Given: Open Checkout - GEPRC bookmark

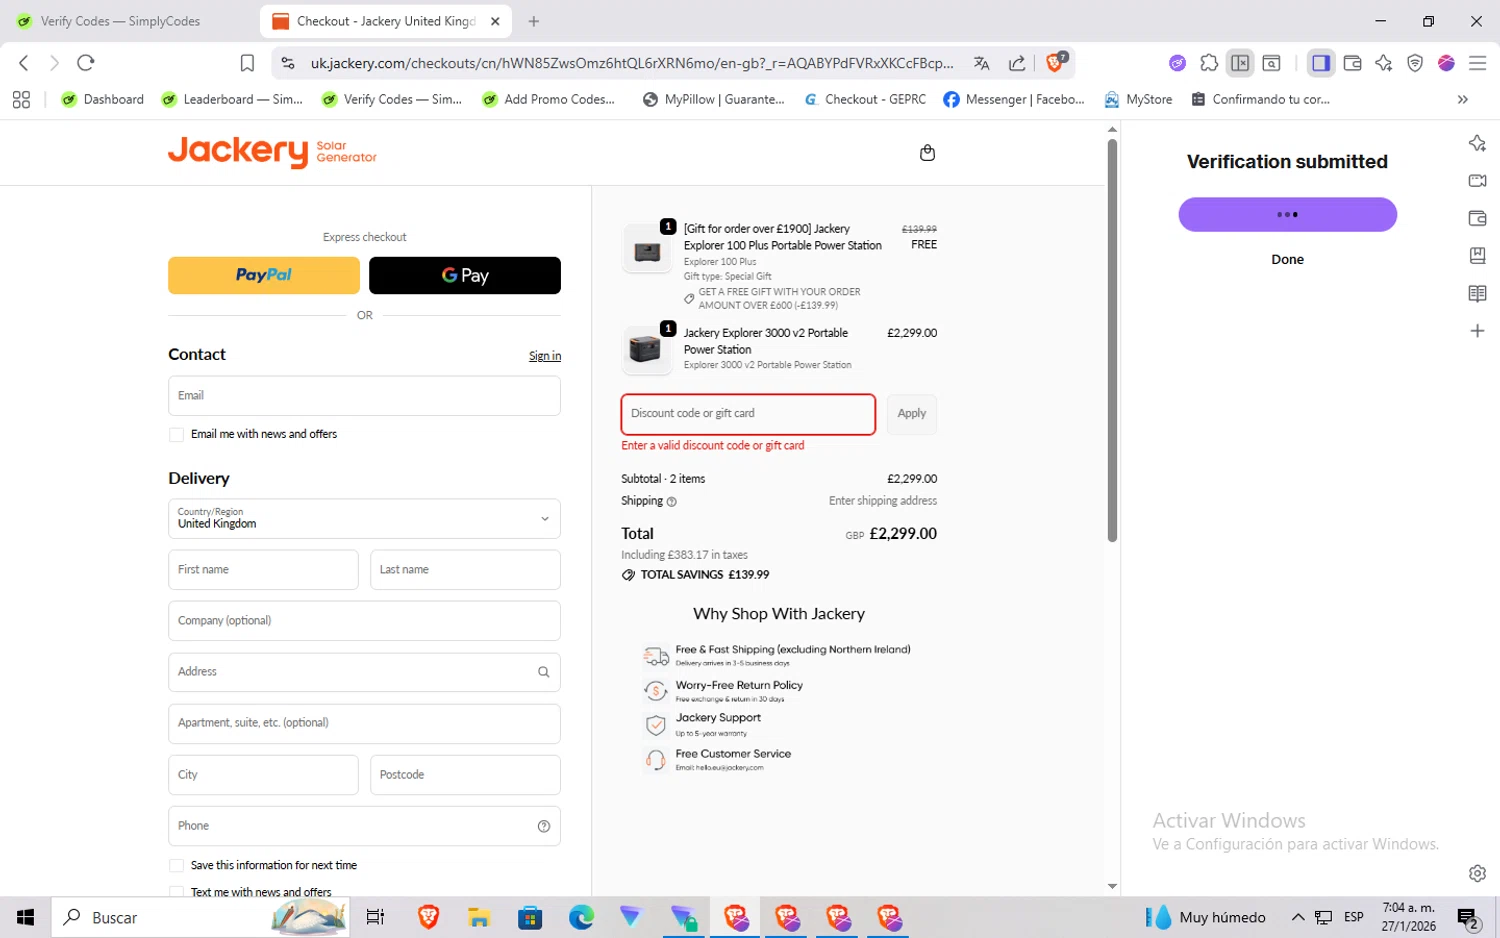Looking at the screenshot, I should (865, 100).
